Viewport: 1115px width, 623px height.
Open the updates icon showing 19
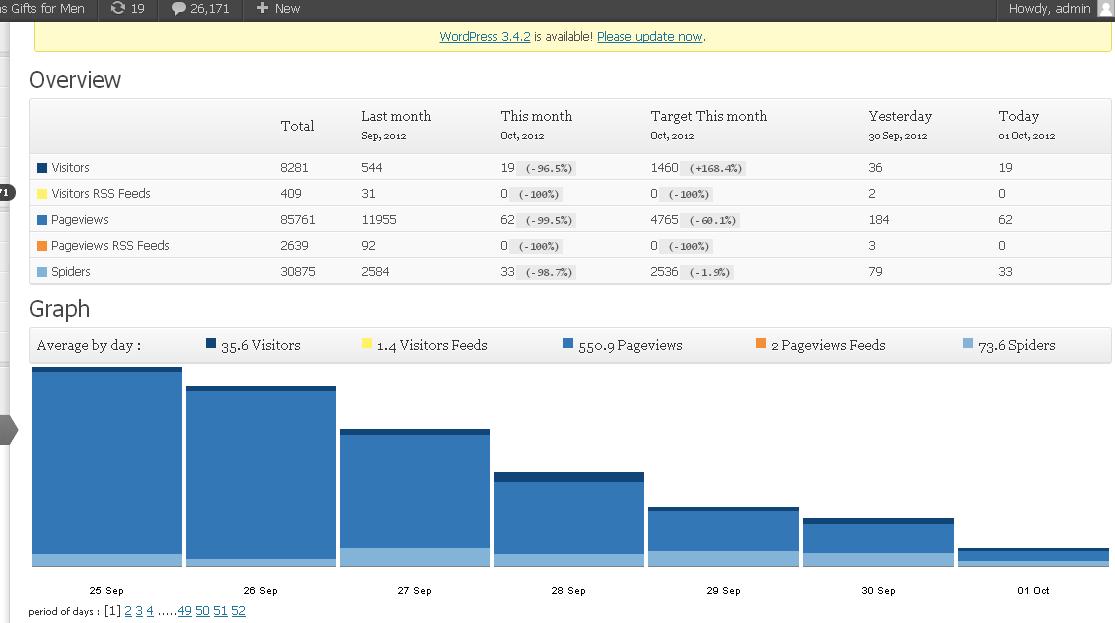point(128,9)
